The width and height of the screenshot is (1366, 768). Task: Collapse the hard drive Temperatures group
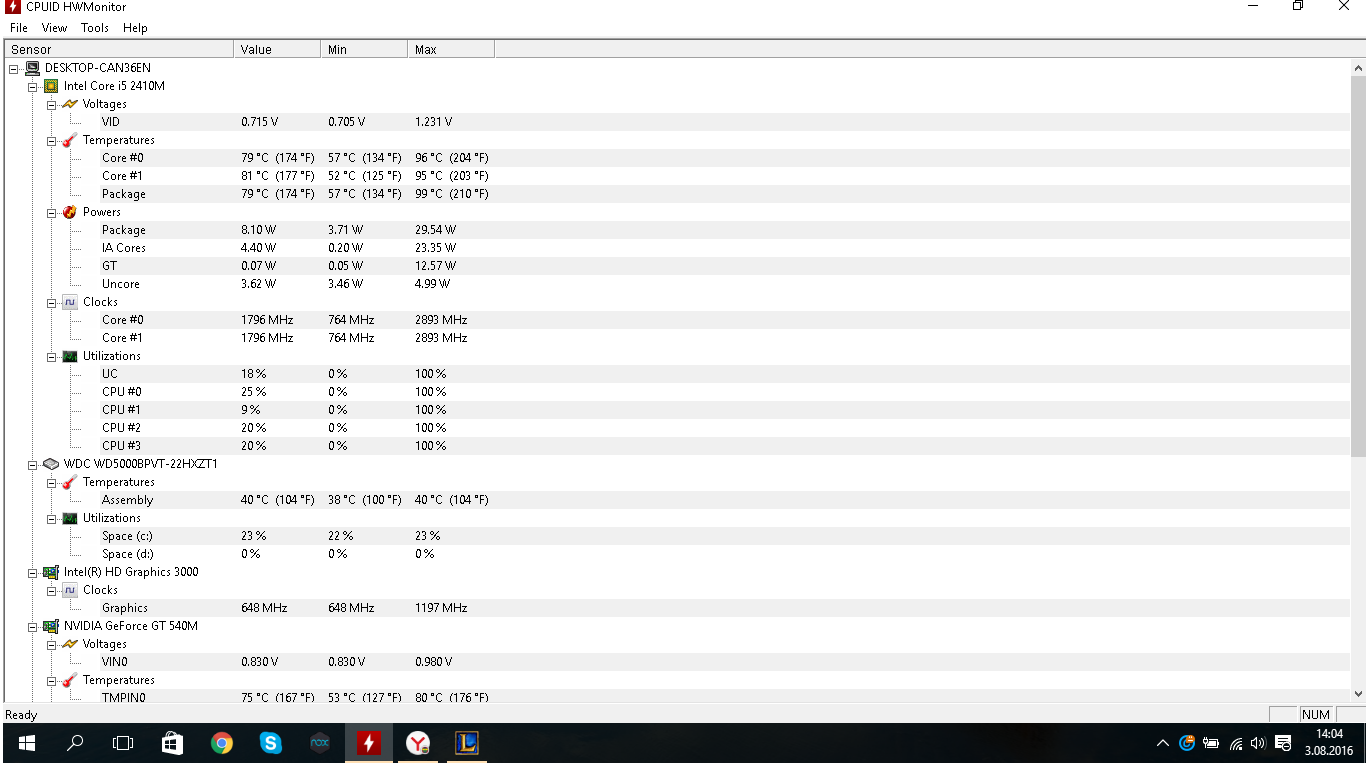(52, 482)
